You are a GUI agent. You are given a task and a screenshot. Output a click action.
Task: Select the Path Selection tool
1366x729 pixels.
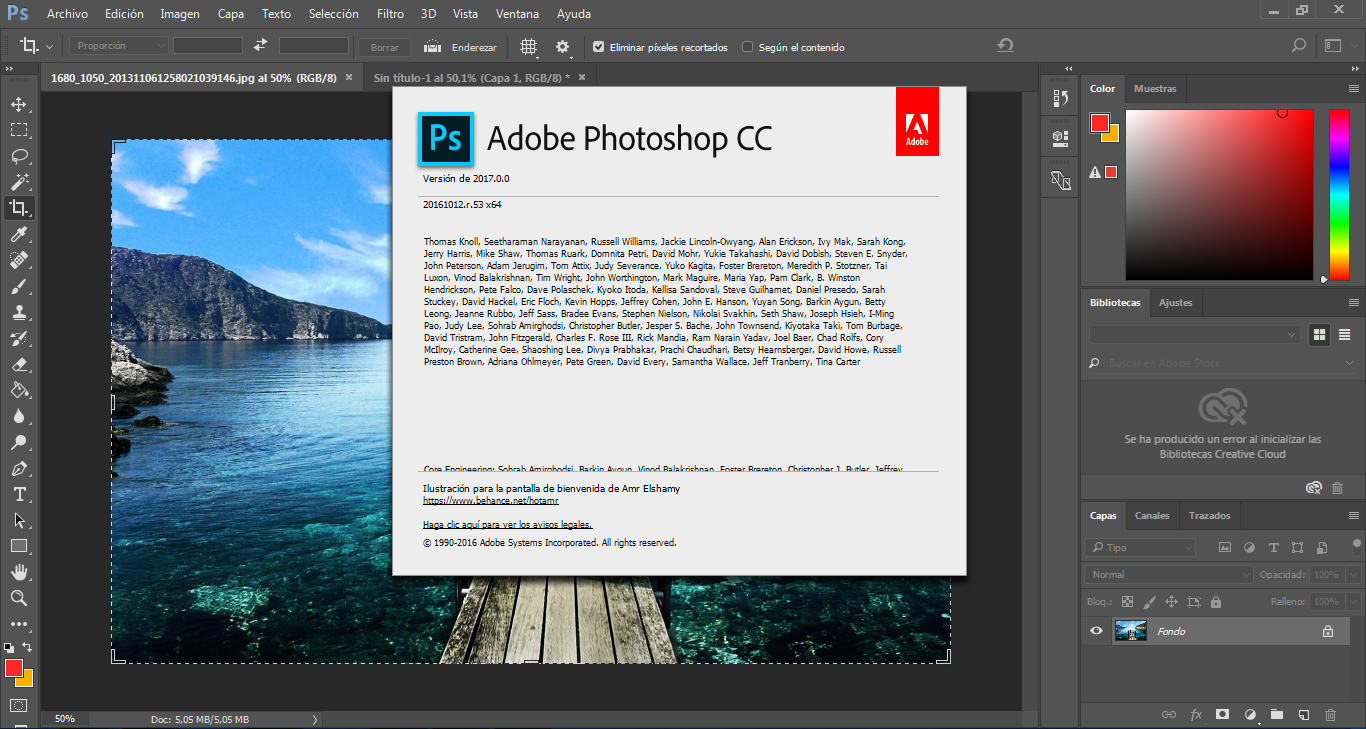point(18,520)
